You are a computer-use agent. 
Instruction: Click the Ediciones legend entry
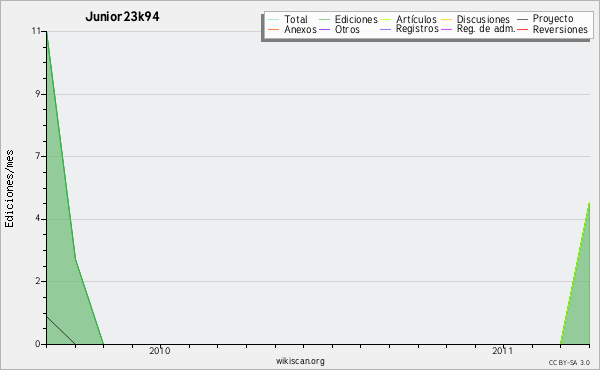click(348, 19)
